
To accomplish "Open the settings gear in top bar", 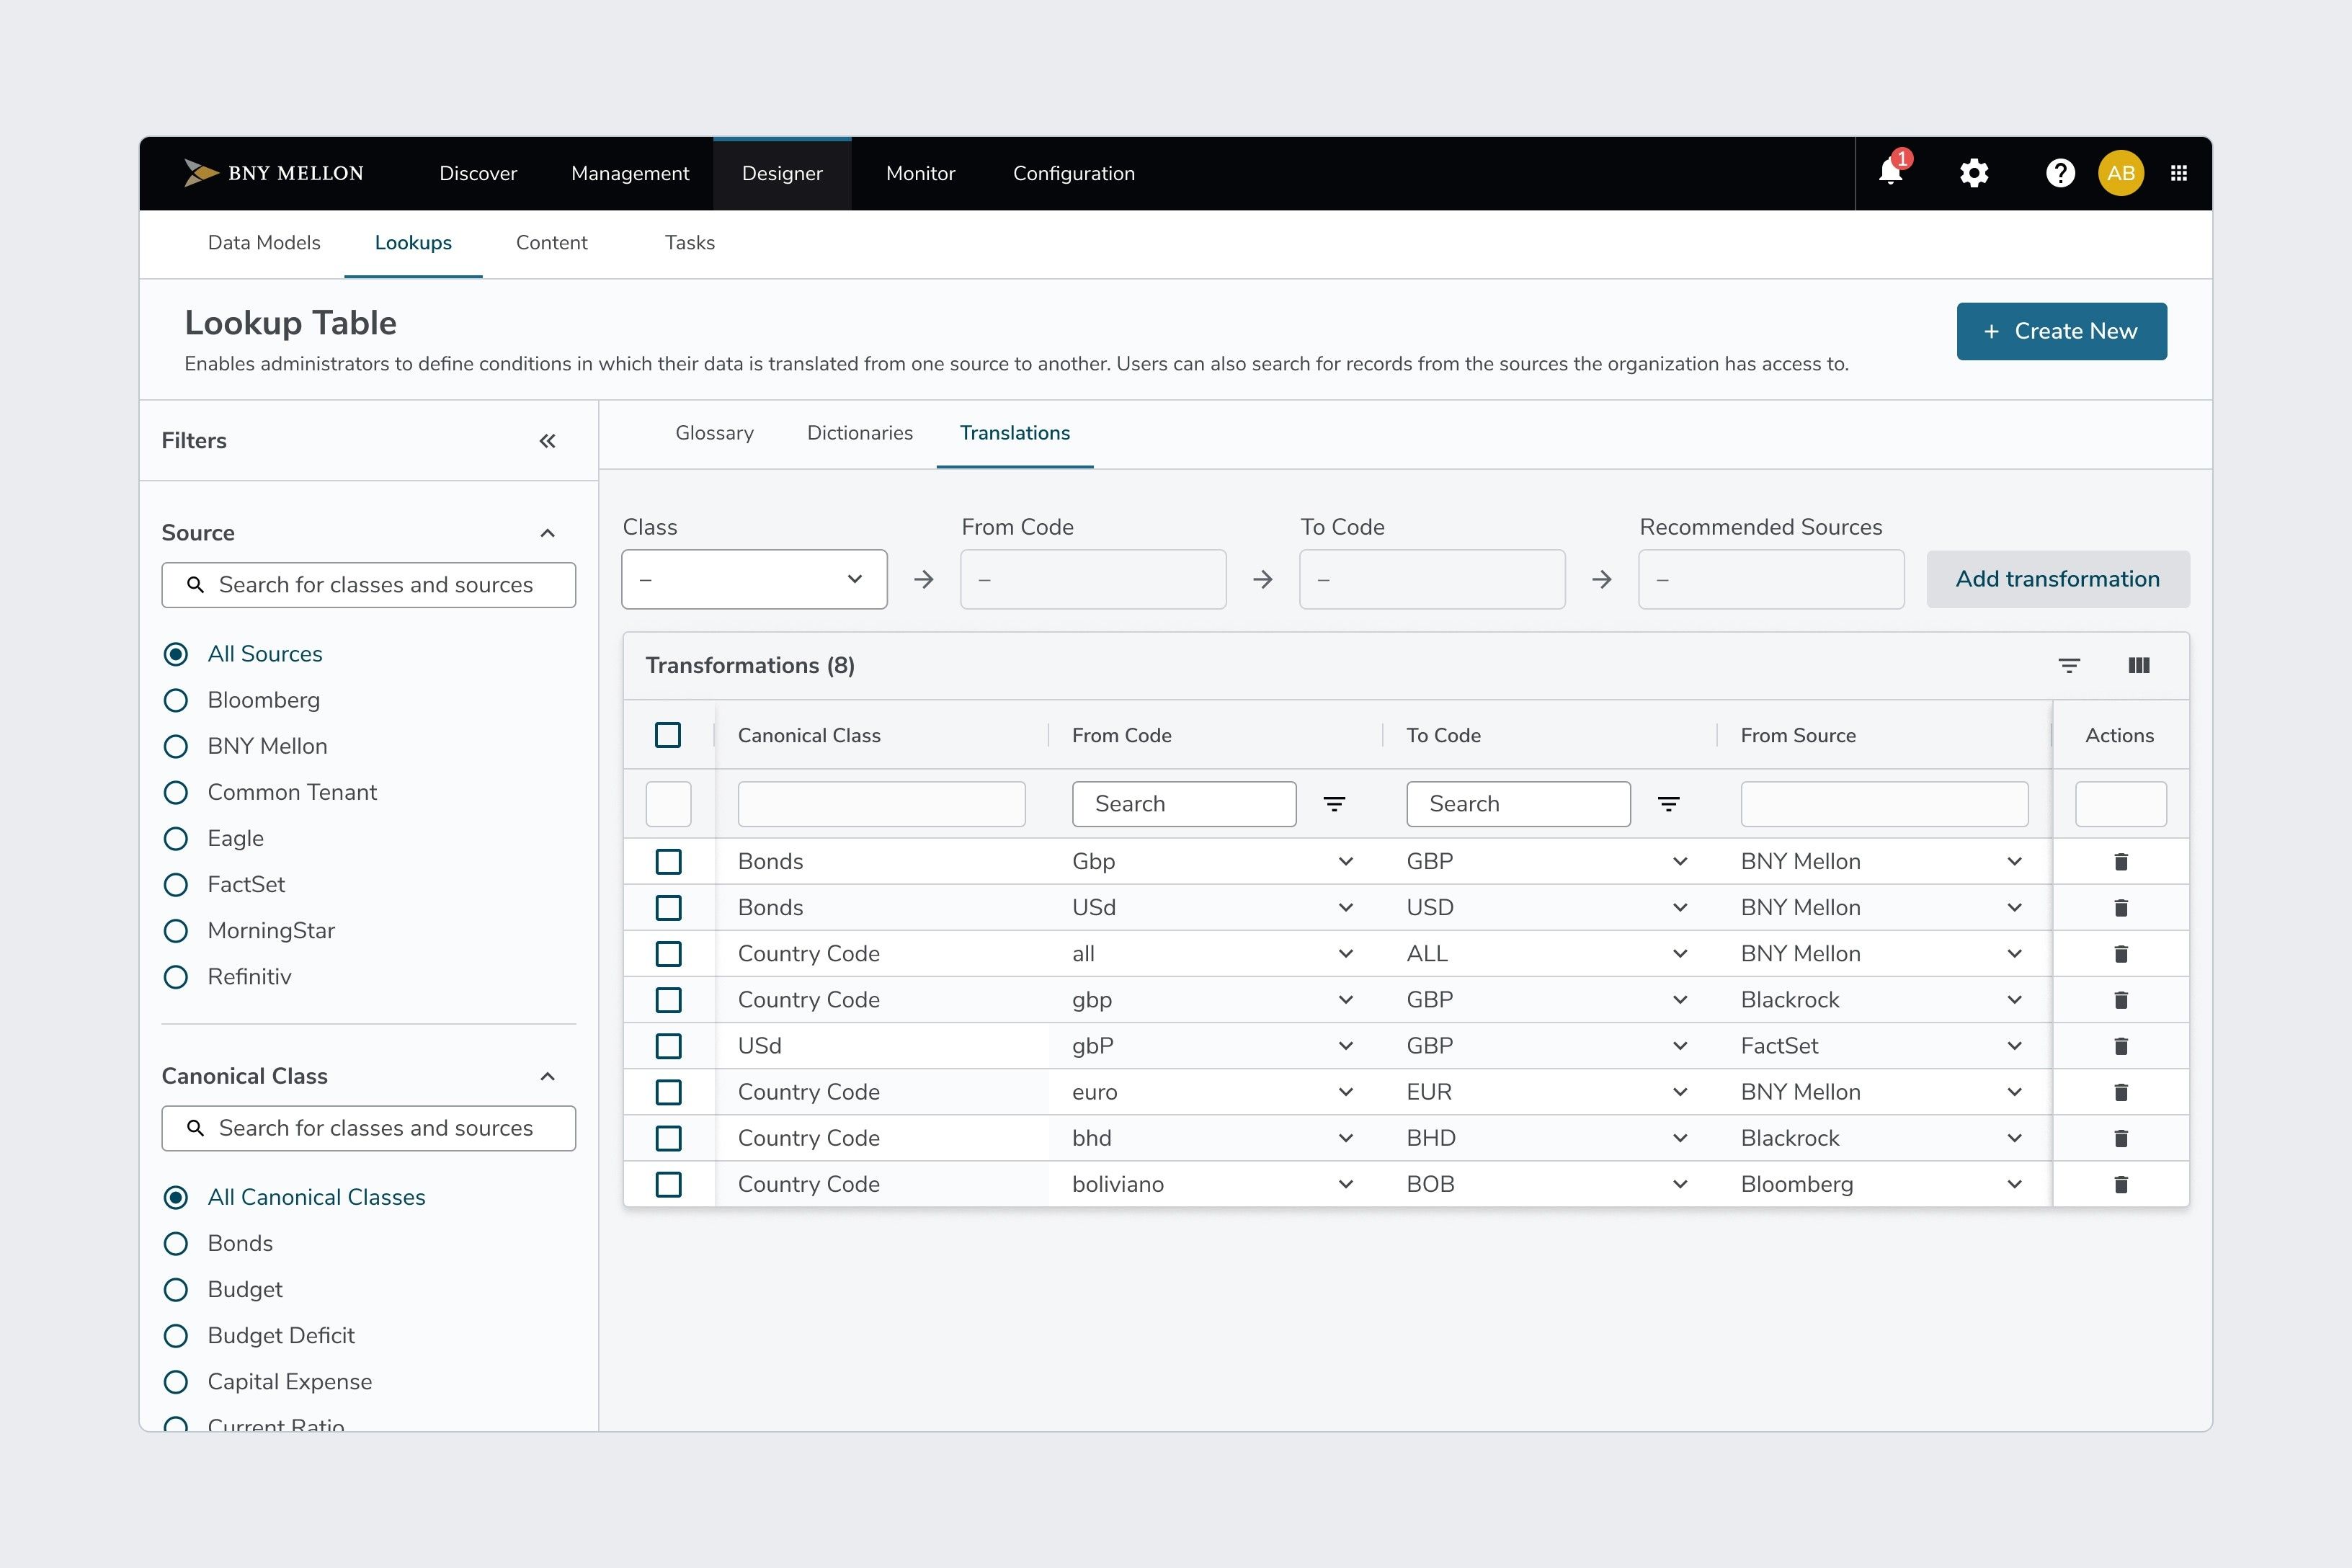I will 1974,173.
